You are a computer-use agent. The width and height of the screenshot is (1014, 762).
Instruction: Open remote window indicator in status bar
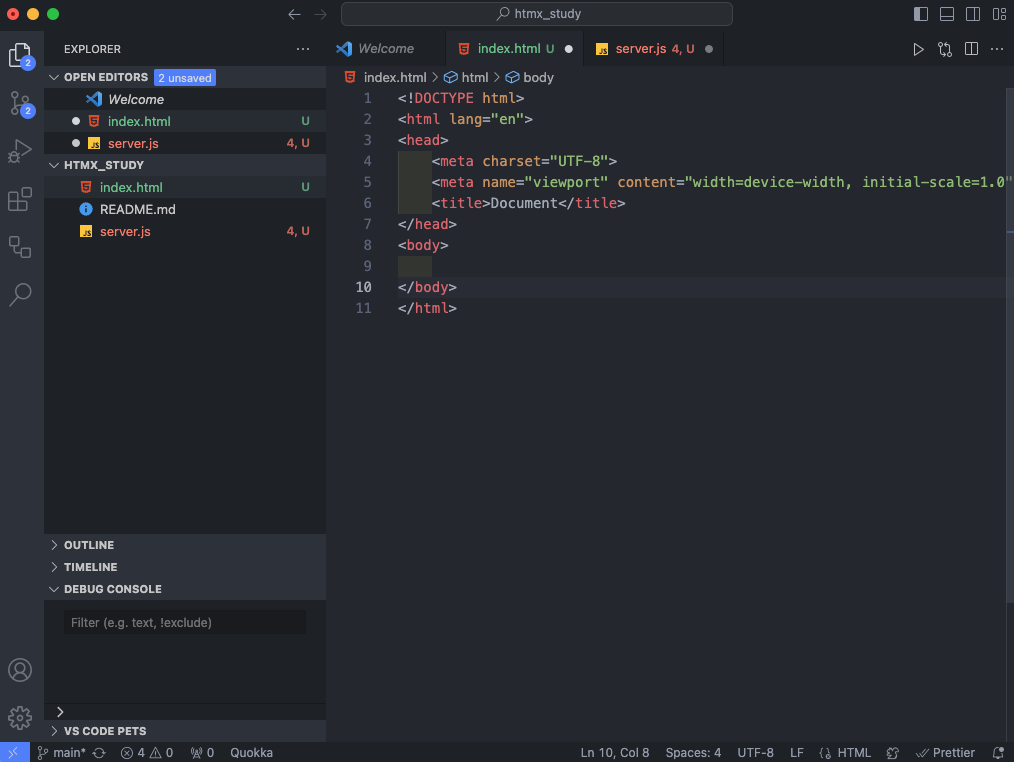(14, 752)
